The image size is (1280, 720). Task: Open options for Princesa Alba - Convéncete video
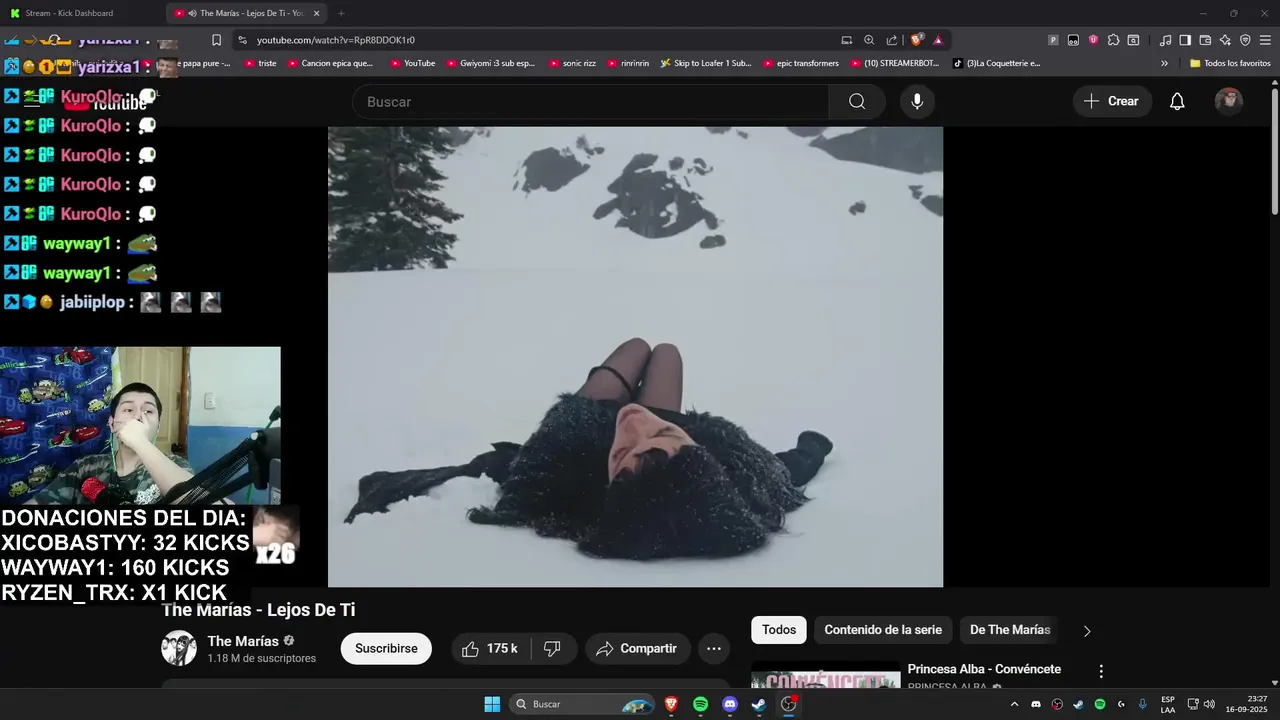click(1101, 671)
